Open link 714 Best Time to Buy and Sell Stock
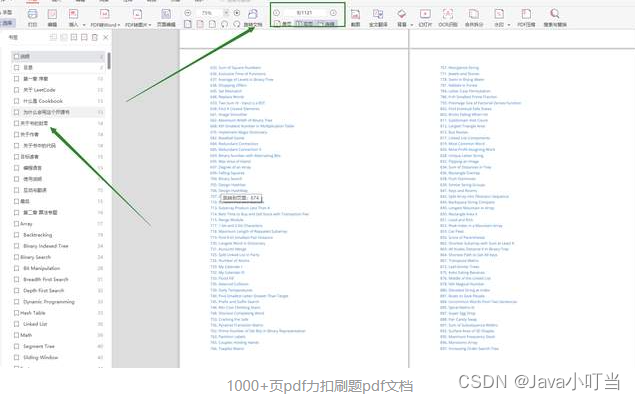Viewport: 635px width, 400px height. [260, 214]
